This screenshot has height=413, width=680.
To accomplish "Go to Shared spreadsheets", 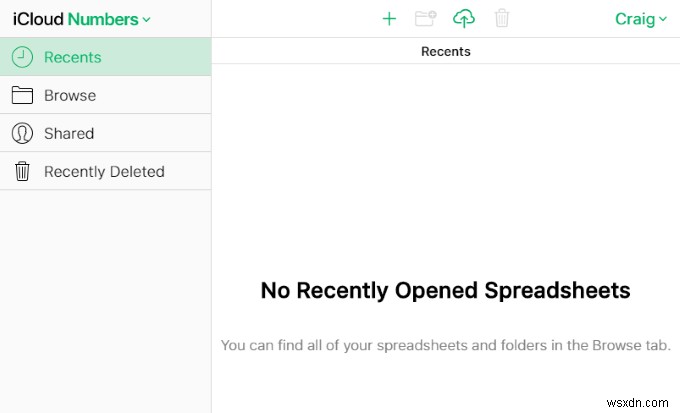I will (x=105, y=133).
